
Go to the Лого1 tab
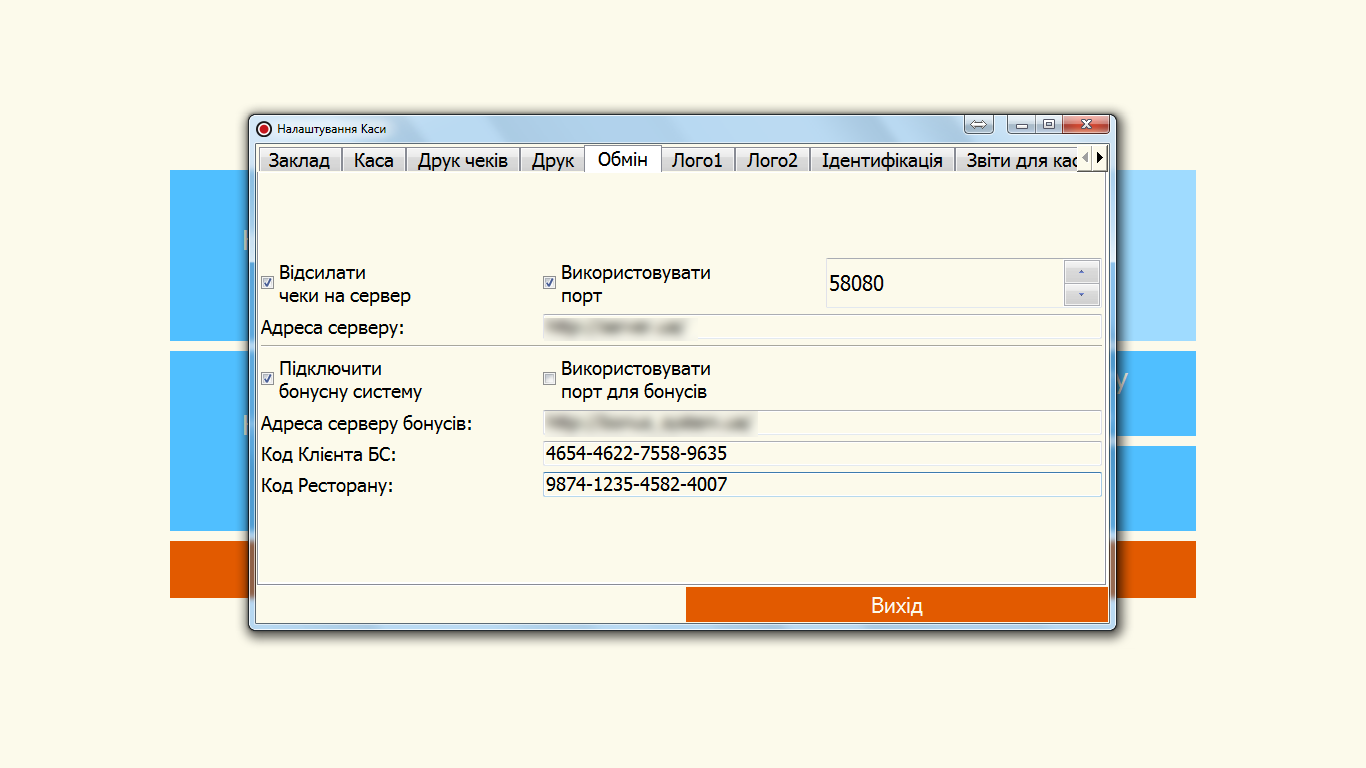(x=697, y=161)
